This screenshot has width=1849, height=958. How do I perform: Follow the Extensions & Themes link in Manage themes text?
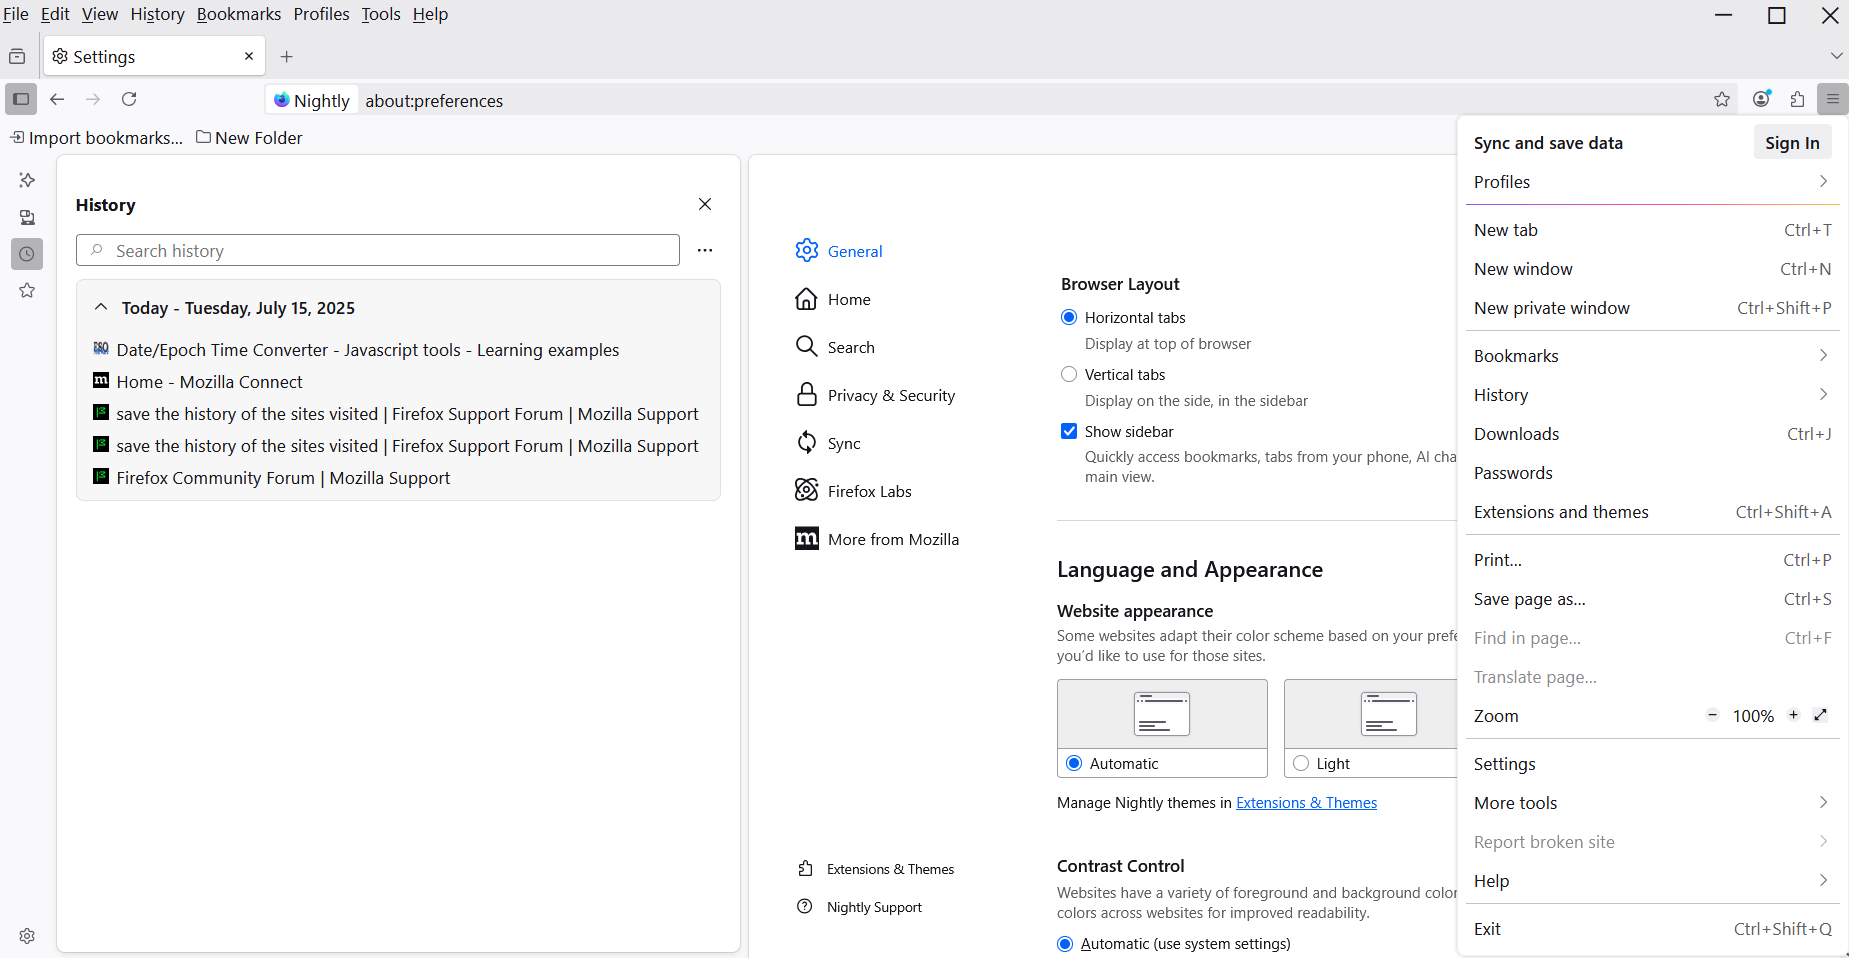click(x=1306, y=803)
